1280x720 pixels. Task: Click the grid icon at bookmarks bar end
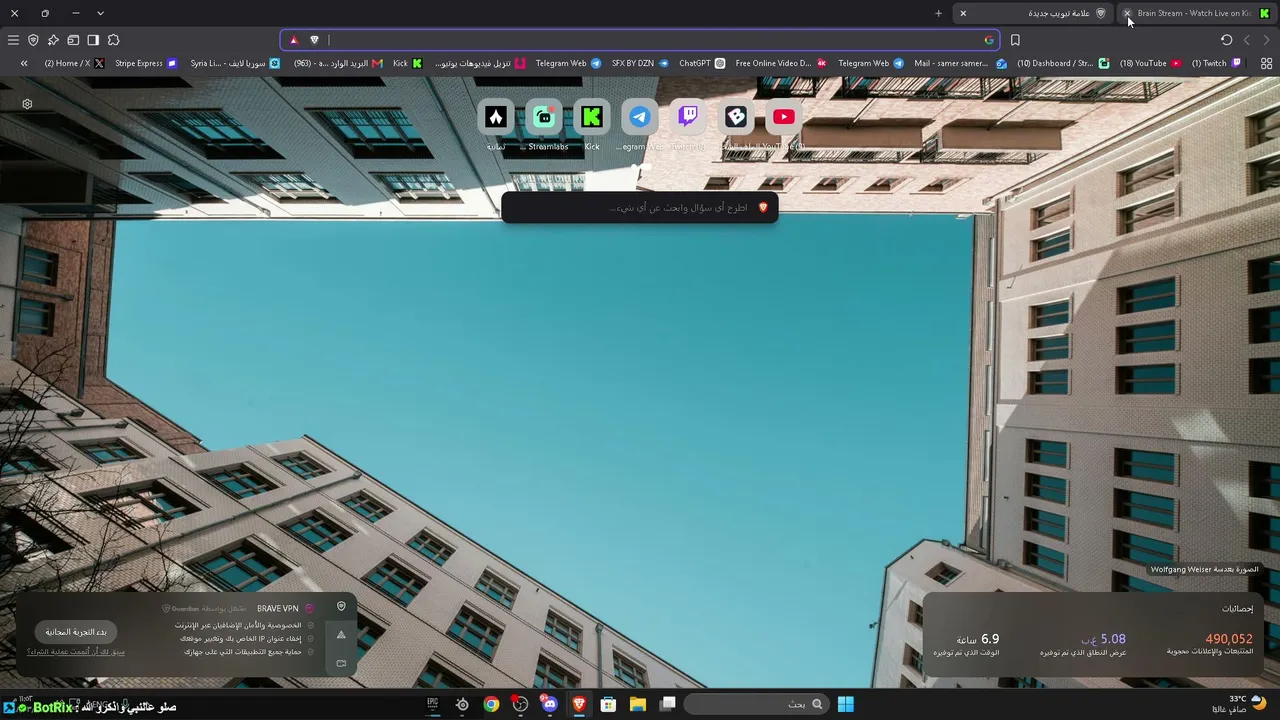pos(1266,63)
